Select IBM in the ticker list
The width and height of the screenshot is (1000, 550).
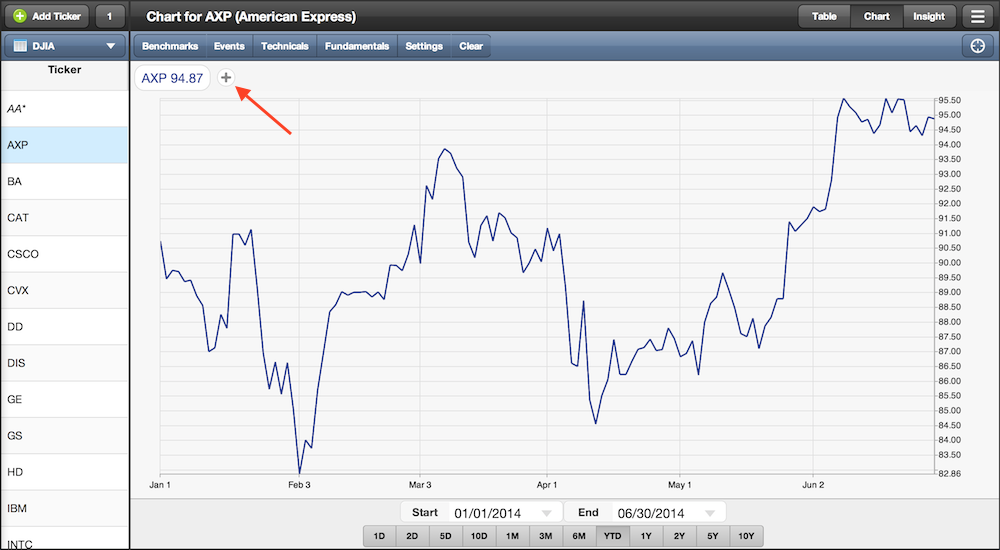(x=64, y=509)
